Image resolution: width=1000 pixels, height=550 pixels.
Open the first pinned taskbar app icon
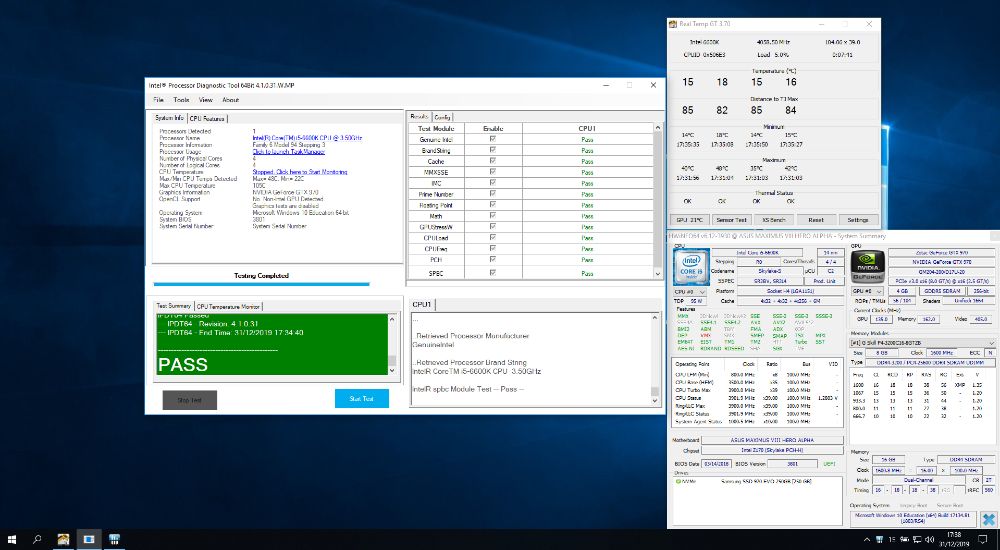(x=63, y=539)
